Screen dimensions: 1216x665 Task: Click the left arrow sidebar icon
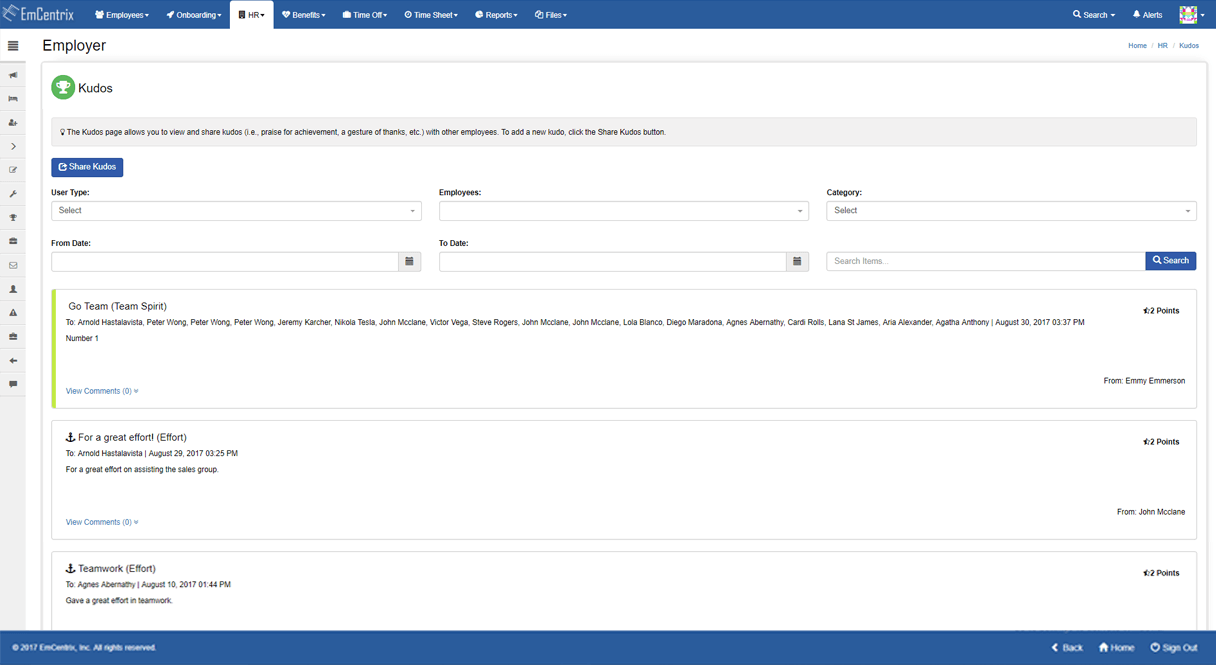click(x=13, y=360)
